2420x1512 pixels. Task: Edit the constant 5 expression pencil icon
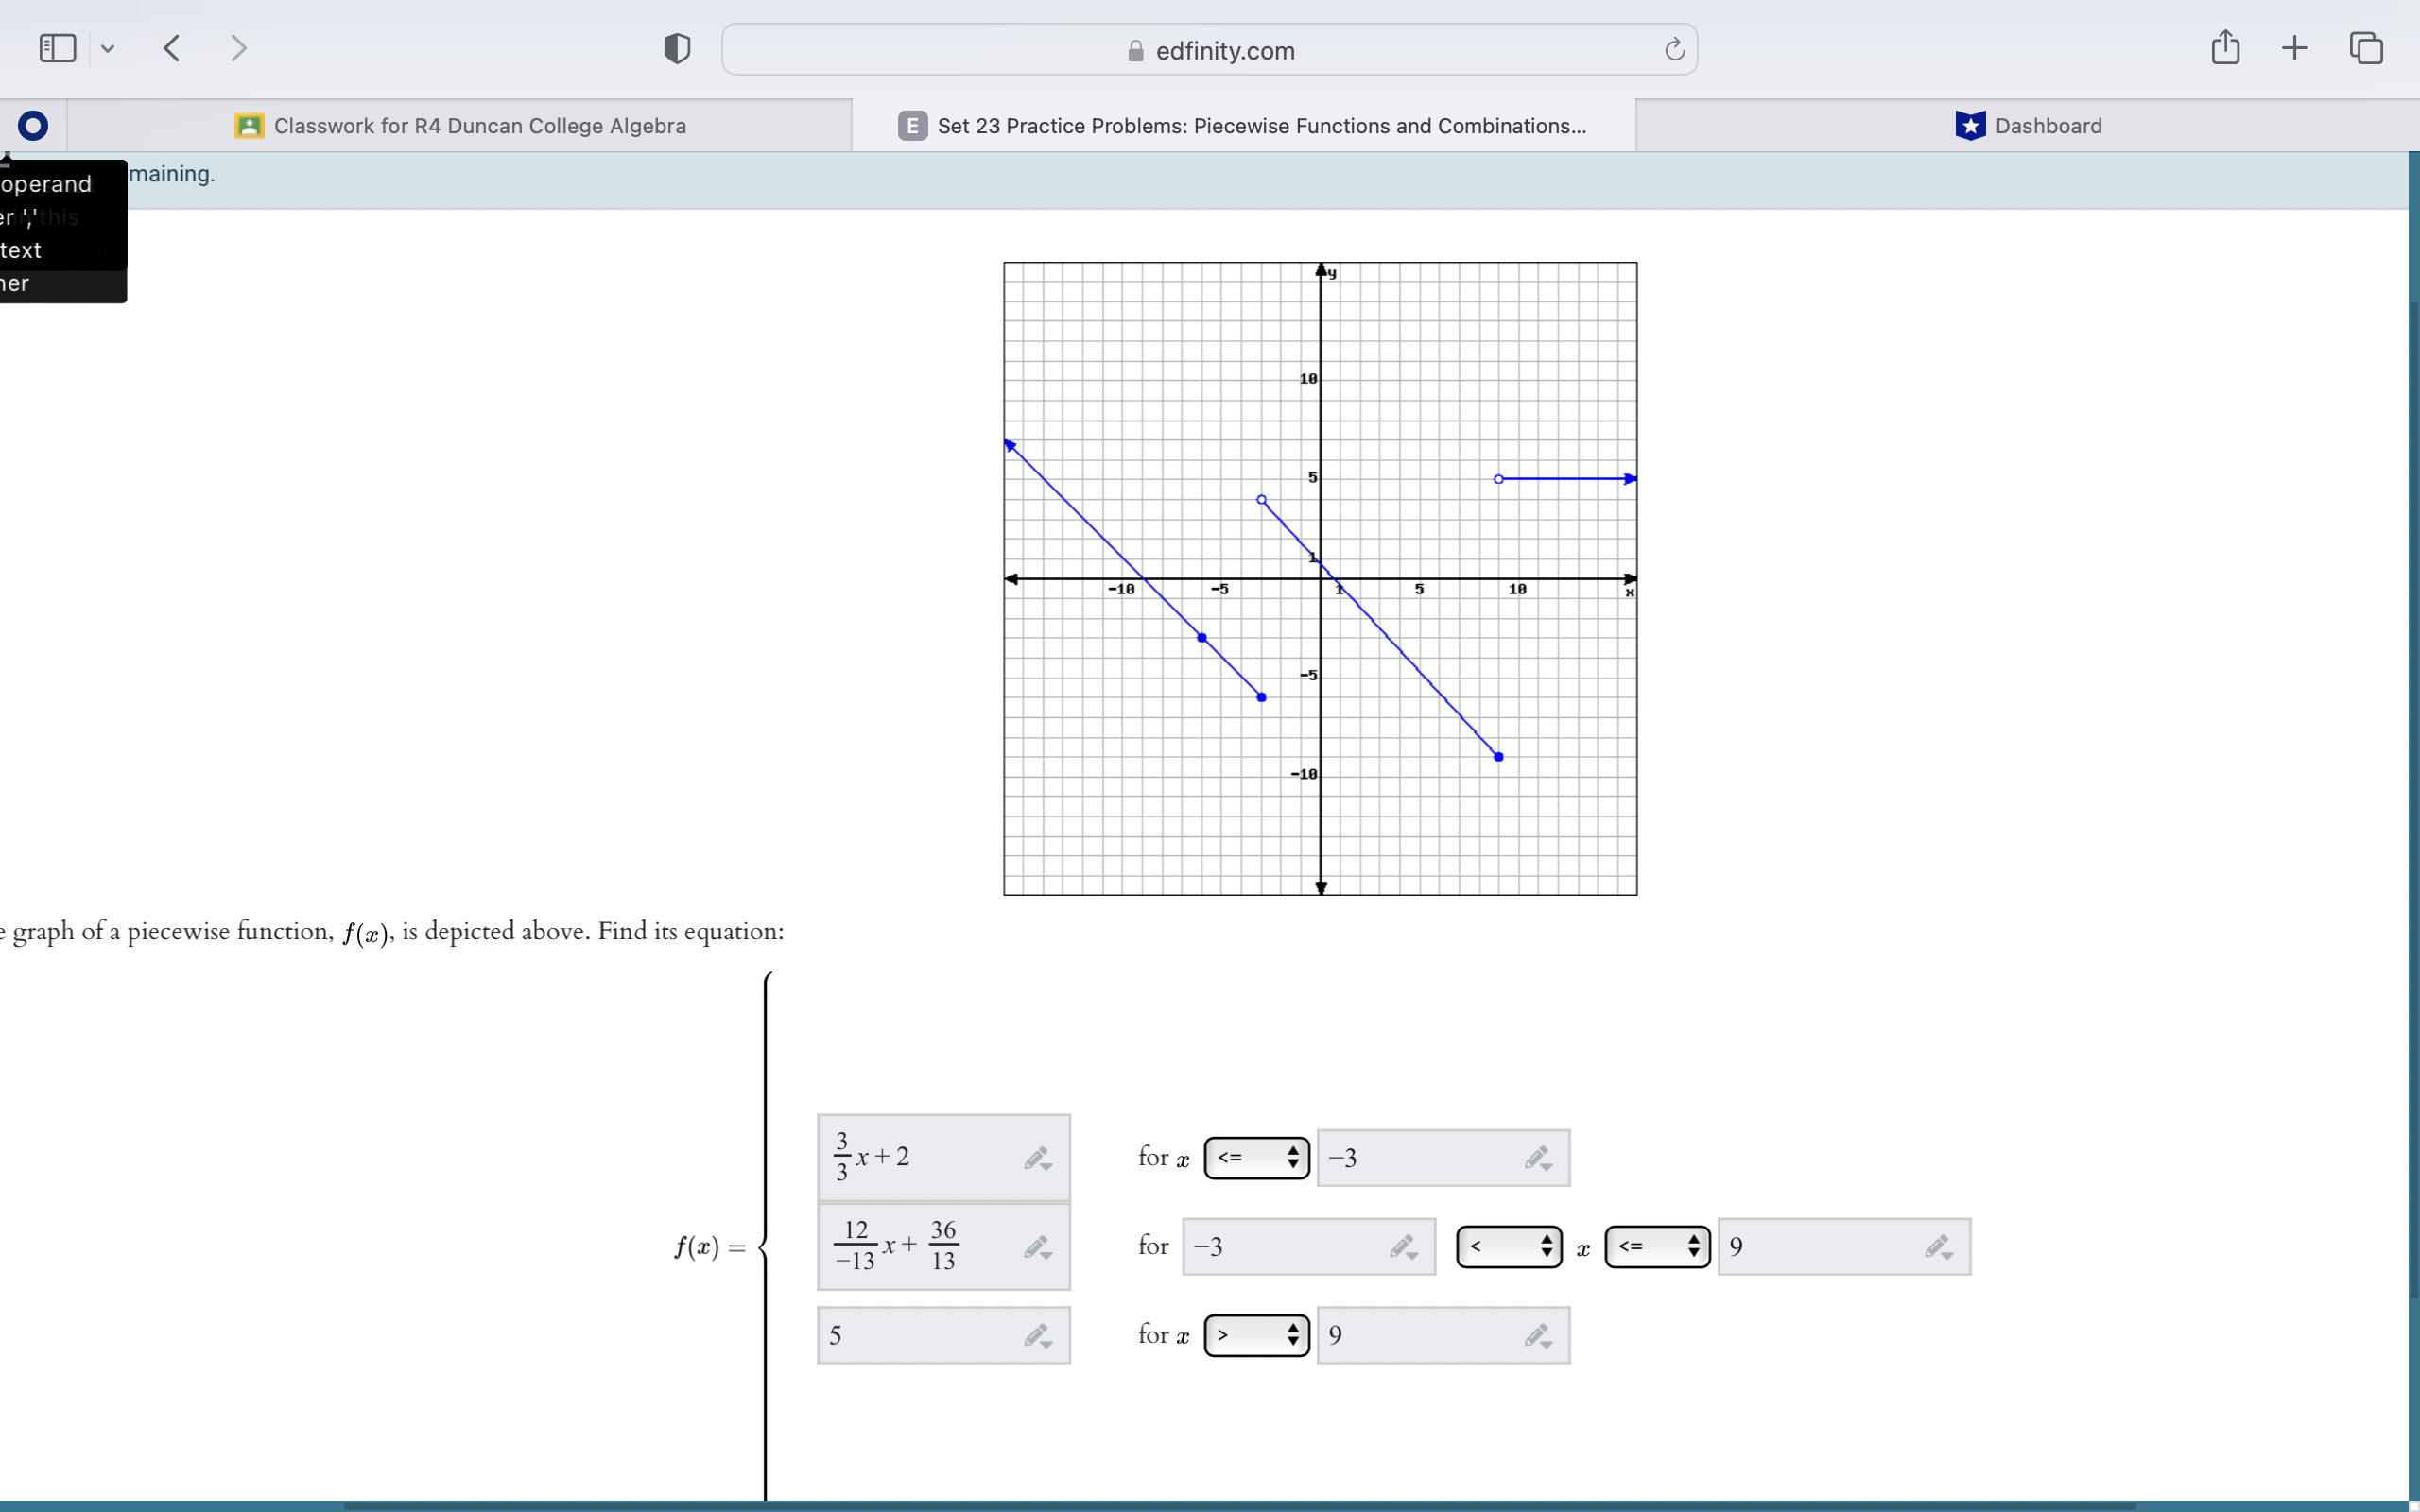click(x=1037, y=1336)
